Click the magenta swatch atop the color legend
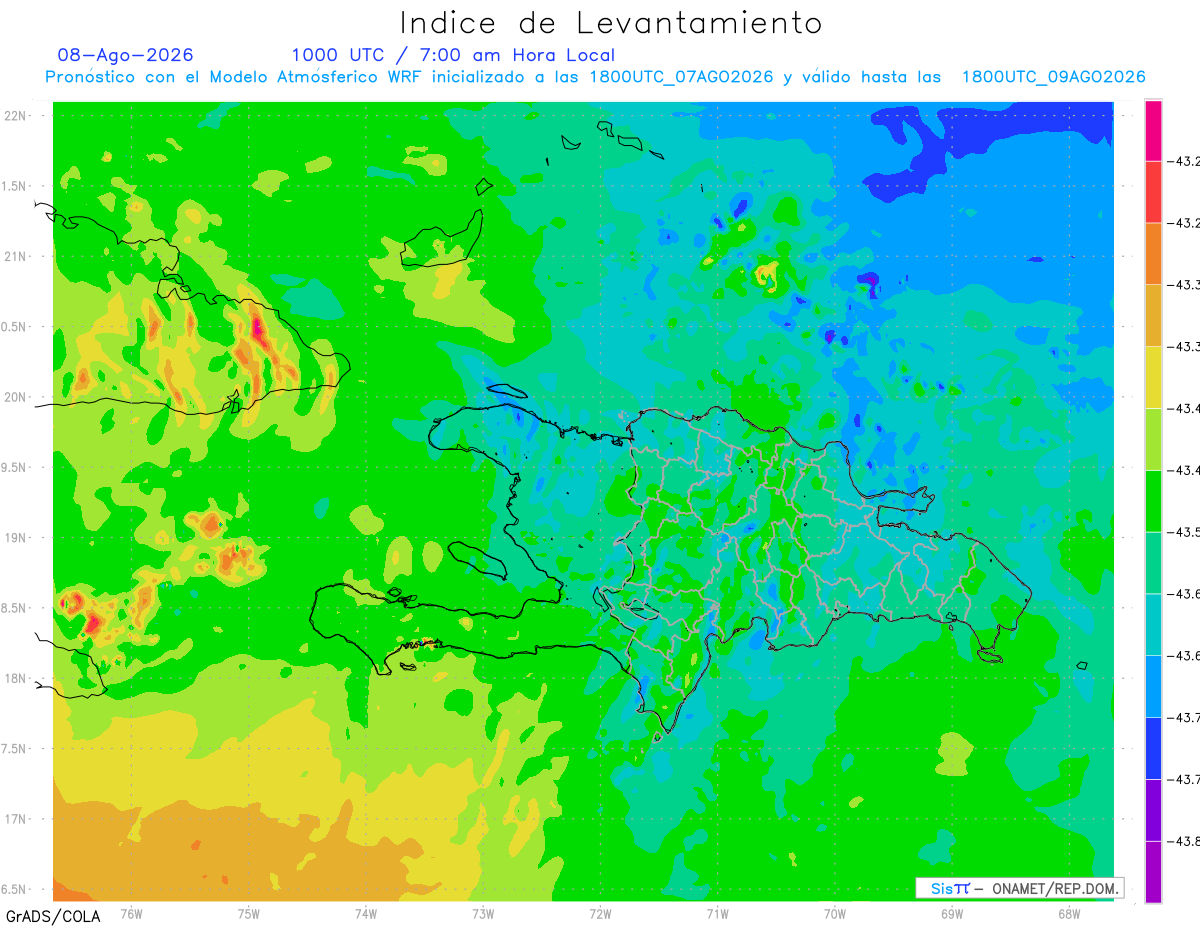 point(1153,130)
